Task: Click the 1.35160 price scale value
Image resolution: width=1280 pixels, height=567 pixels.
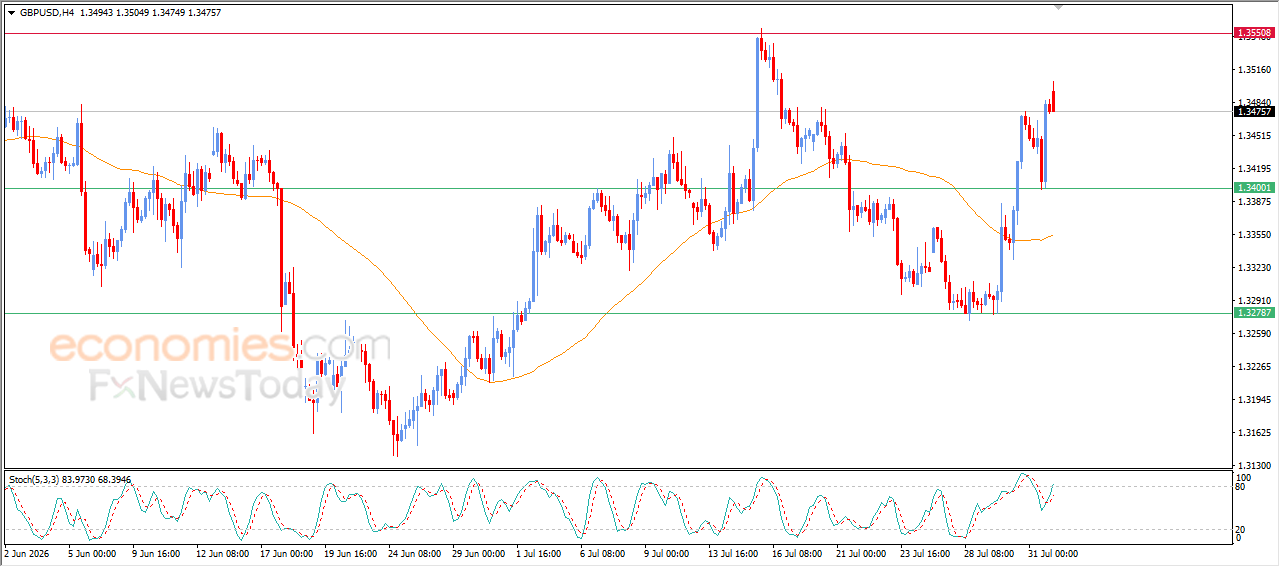Action: point(1254,70)
